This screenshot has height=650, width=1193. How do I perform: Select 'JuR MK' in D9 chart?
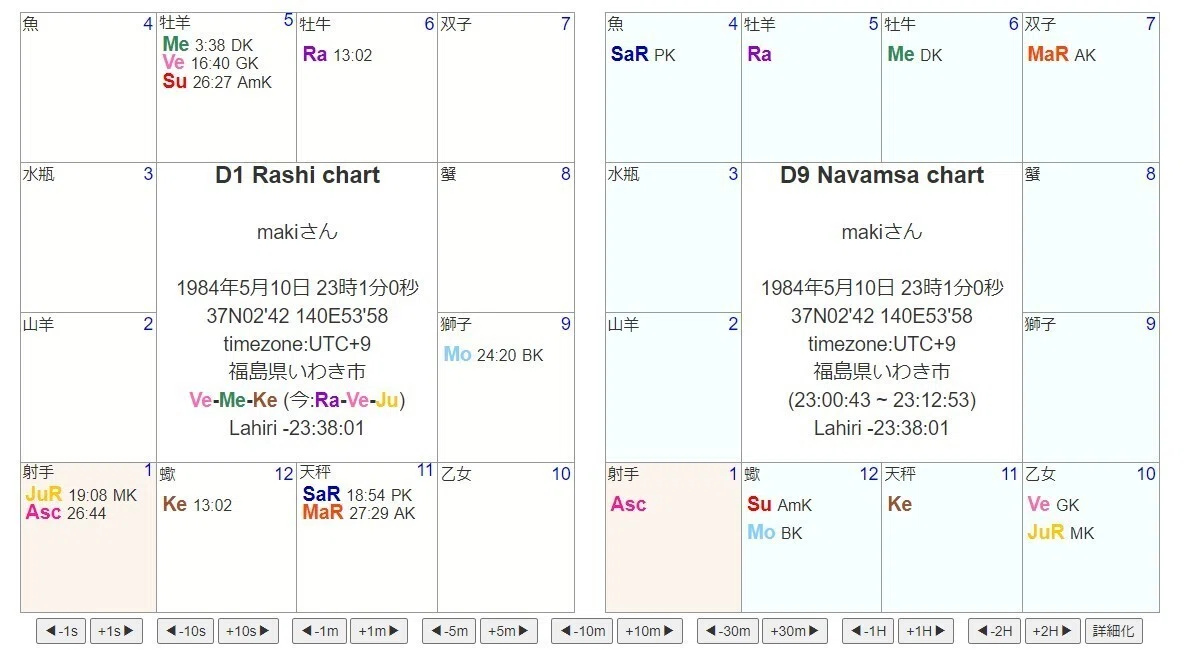[1061, 532]
